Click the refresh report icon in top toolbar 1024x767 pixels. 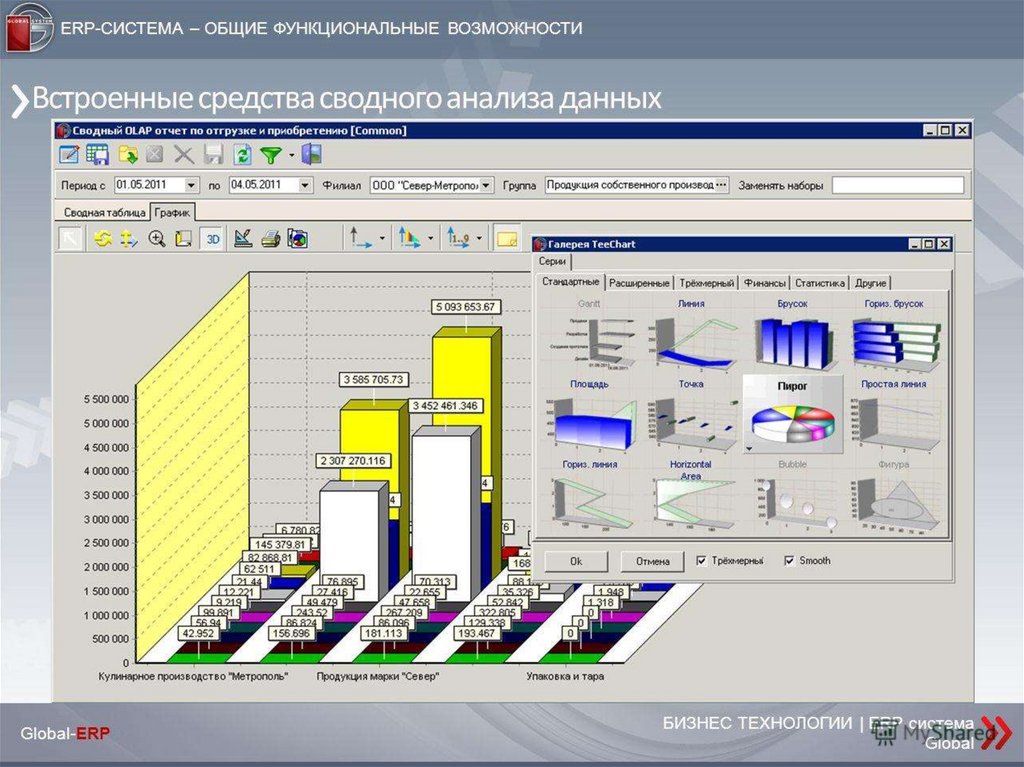(242, 155)
